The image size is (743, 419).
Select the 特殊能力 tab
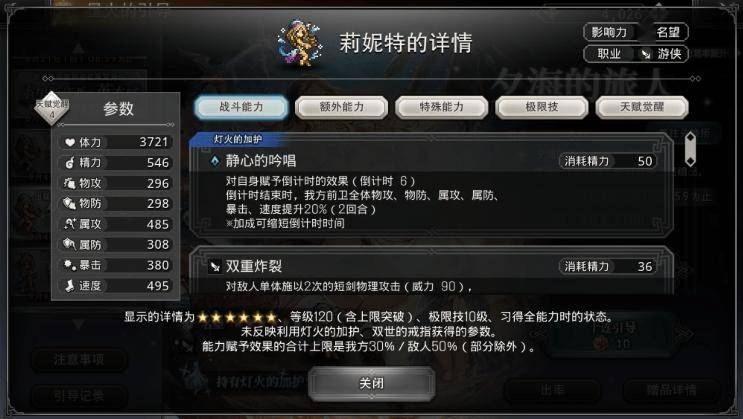[442, 107]
